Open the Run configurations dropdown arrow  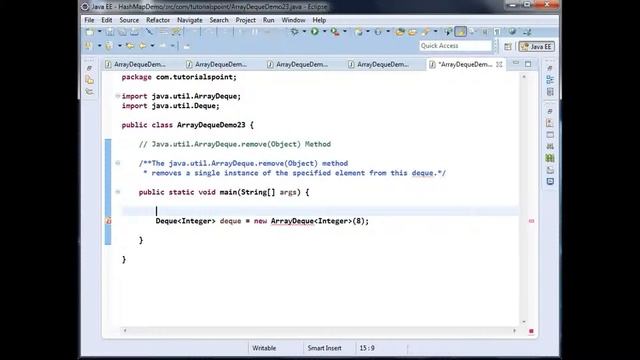point(324,31)
